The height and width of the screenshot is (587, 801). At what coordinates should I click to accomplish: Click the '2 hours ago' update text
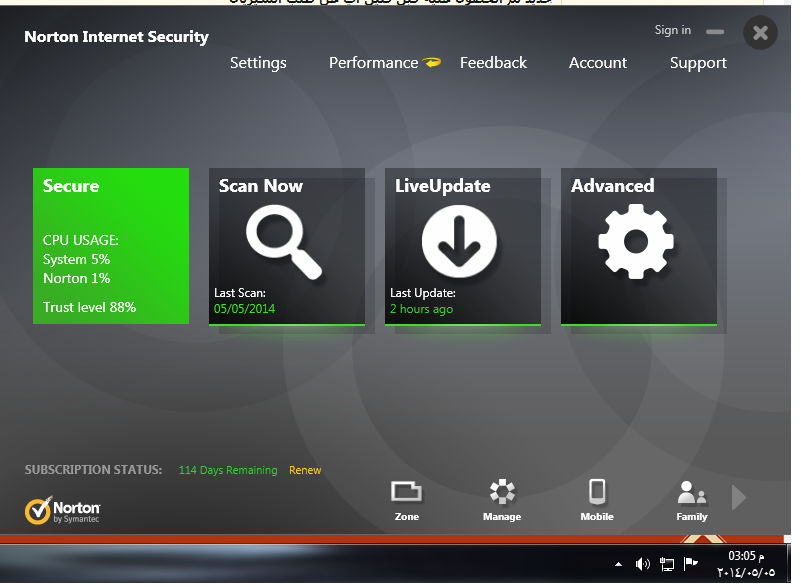tap(421, 309)
